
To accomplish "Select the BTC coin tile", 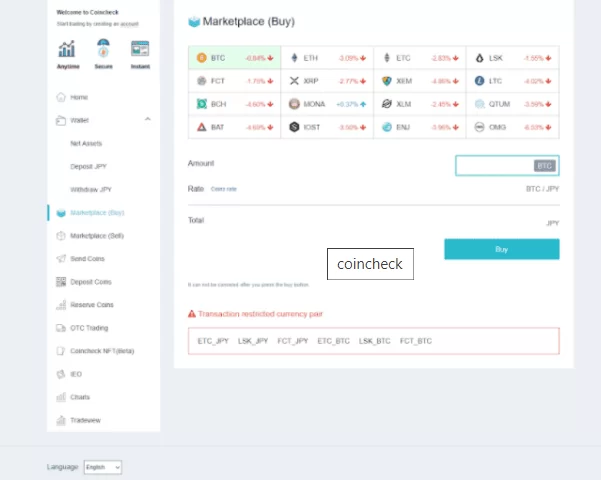I will 235,58.
